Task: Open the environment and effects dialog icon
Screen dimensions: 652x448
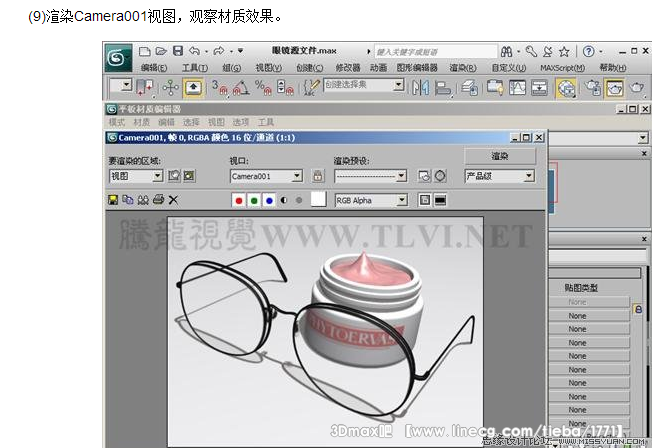Action: [x=440, y=176]
